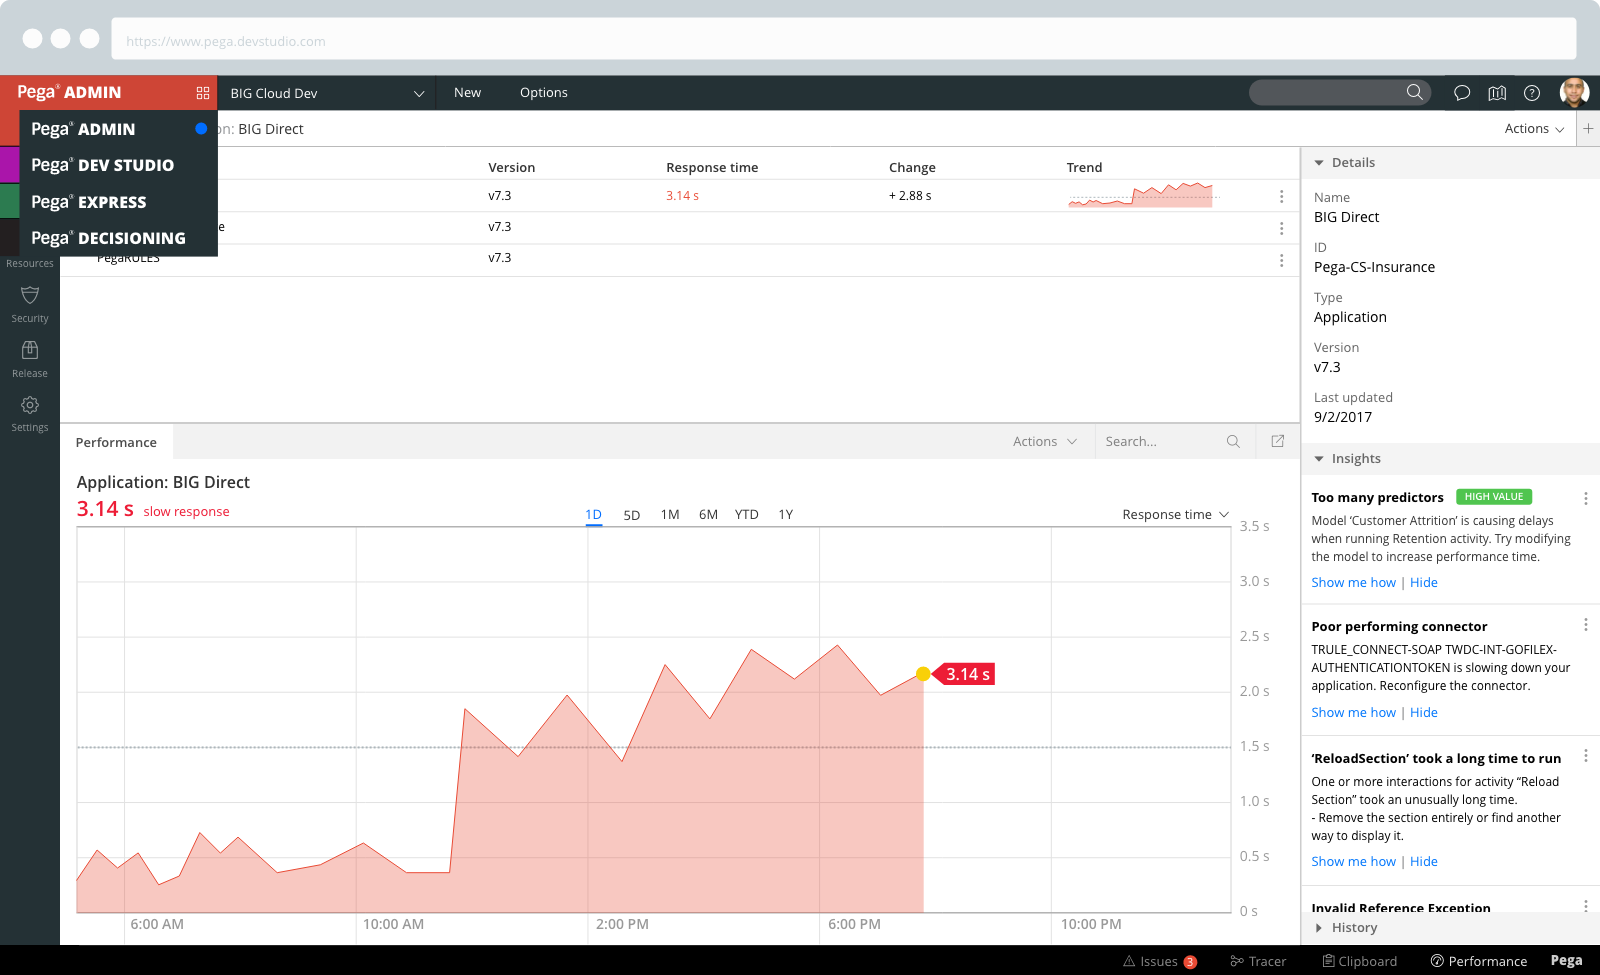
Task: Open the New menu
Action: pyautogui.click(x=467, y=92)
